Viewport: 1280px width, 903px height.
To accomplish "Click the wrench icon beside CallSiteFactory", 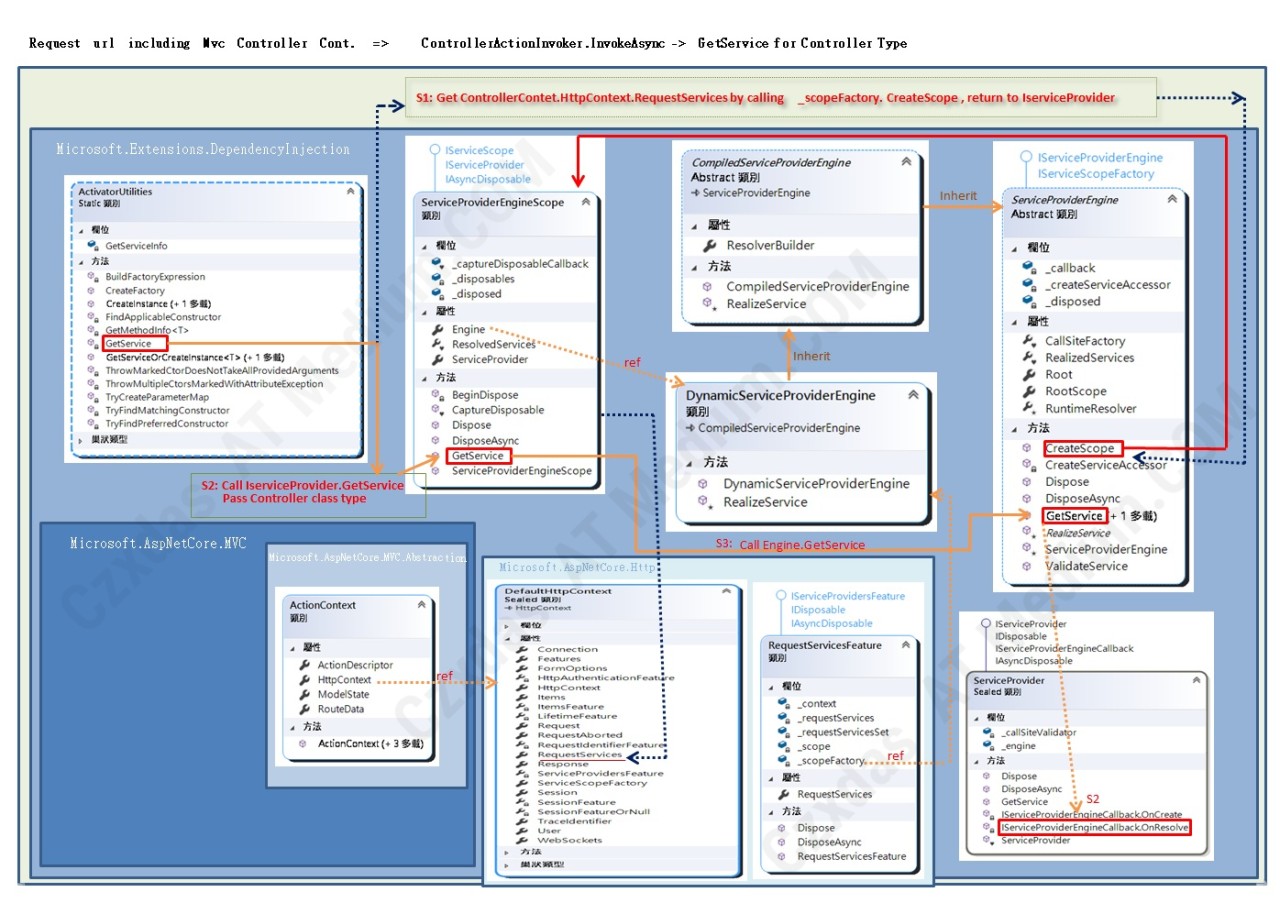I will point(1029,341).
